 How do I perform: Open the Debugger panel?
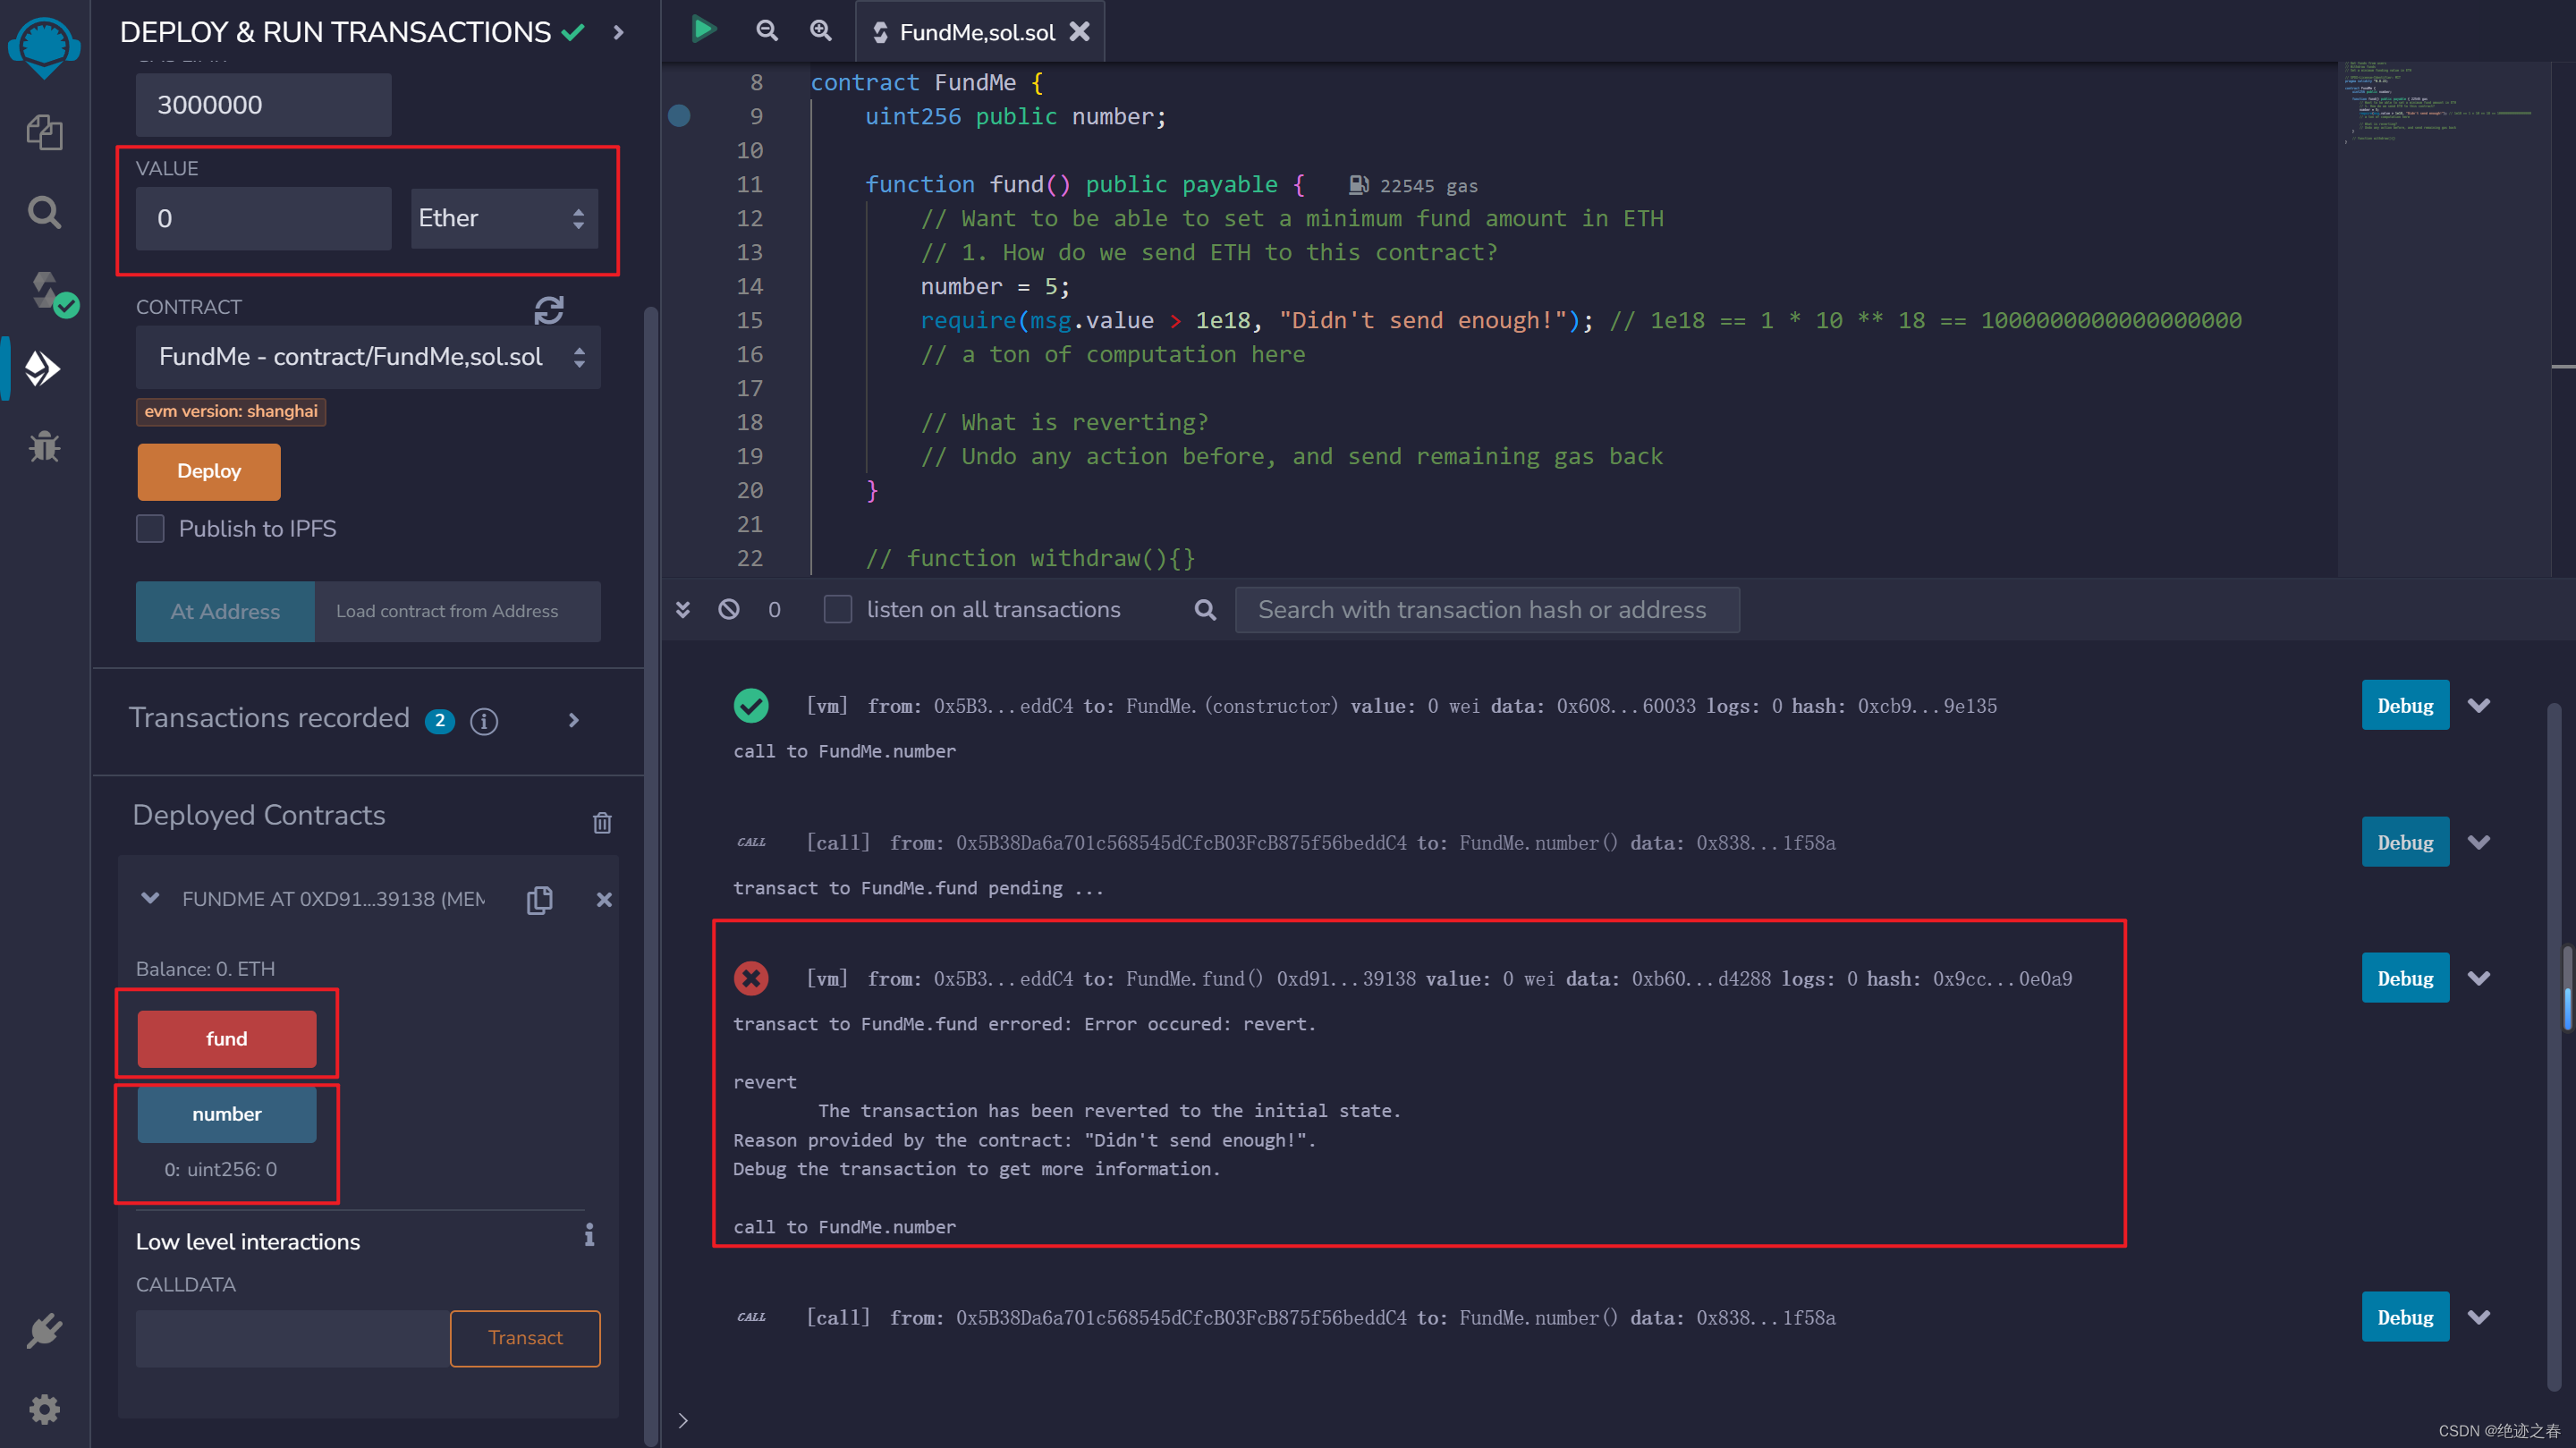coord(45,447)
